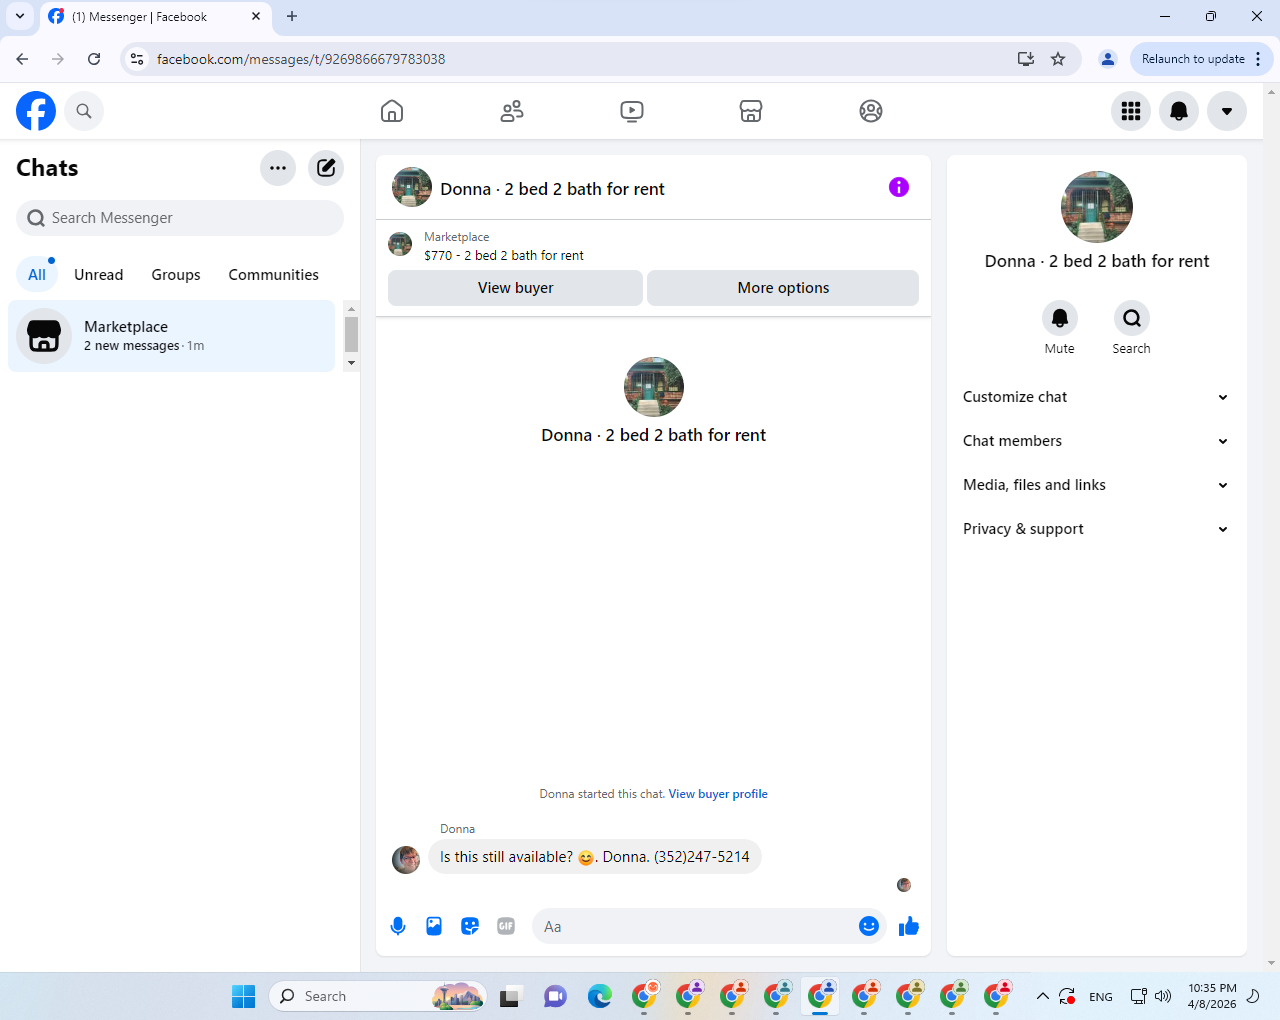Mute conversation with bell icon in panel
The height and width of the screenshot is (1020, 1280).
point(1060,318)
